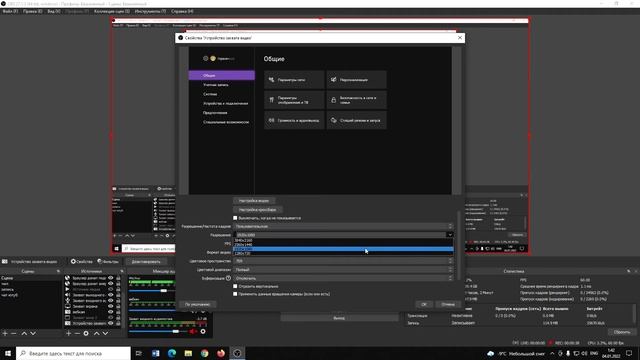The width and height of the screenshot is (640, 360).
Task: Choose highlighted 1920x1080 resolution option
Action: 343,249
